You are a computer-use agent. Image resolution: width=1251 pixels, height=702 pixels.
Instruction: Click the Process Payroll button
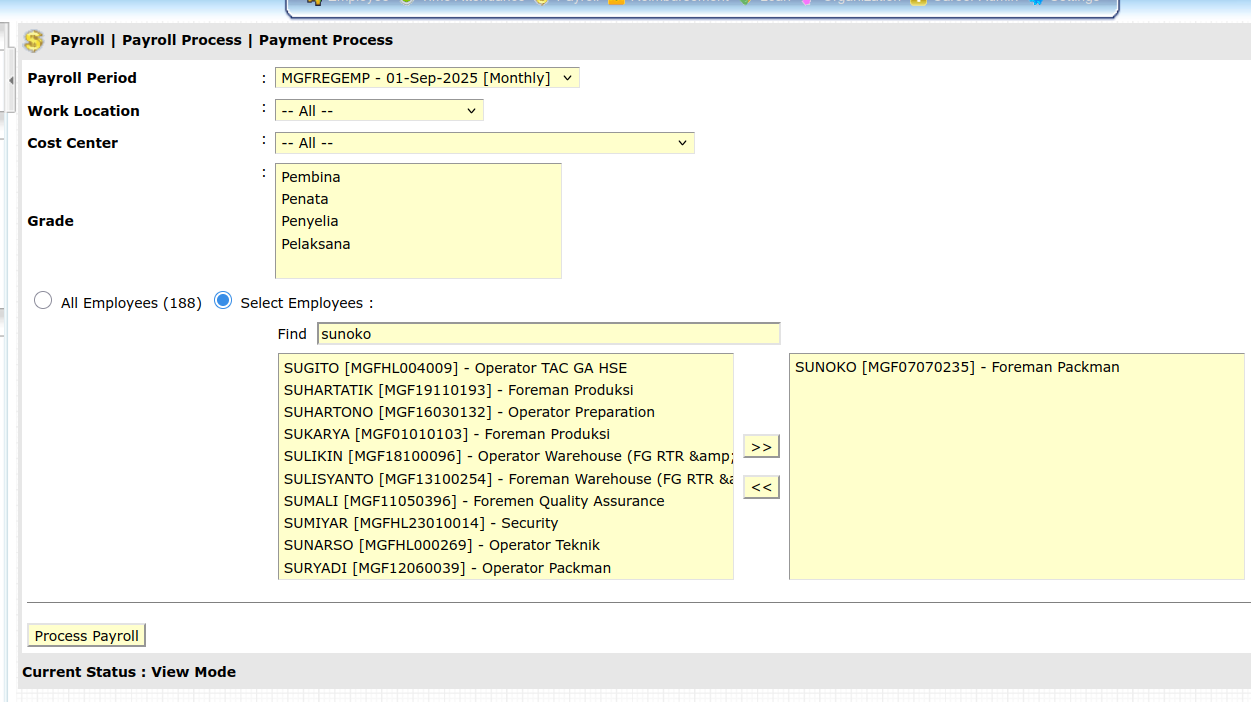(87, 636)
